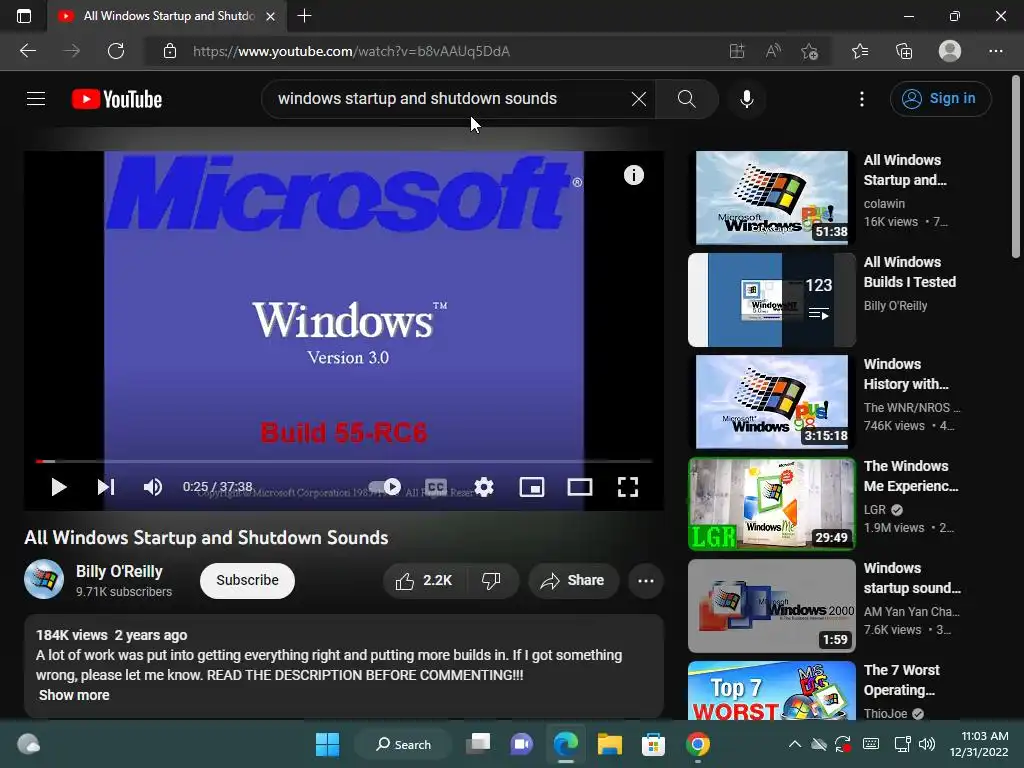Open the apps available icon in the address bar
Viewport: 1024px width, 768px height.
(x=737, y=51)
